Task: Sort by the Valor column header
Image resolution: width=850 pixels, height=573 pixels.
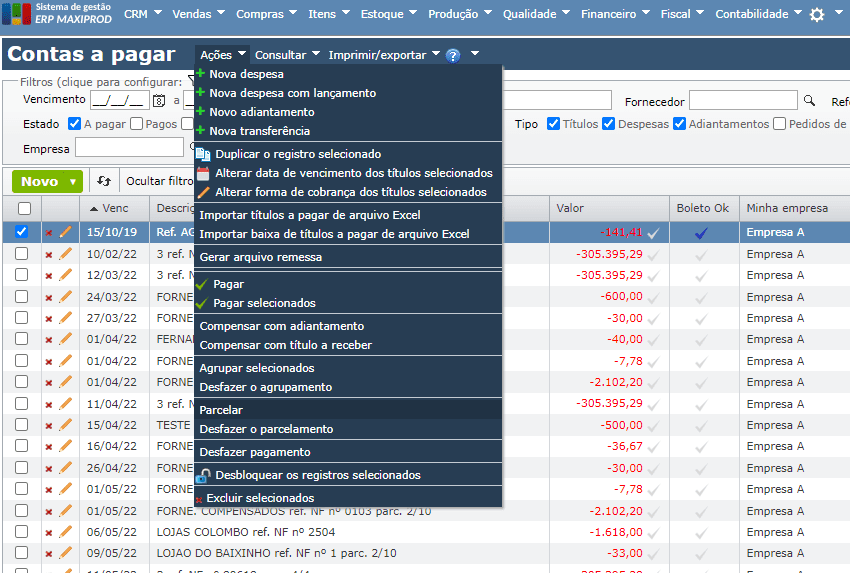Action: (x=570, y=208)
